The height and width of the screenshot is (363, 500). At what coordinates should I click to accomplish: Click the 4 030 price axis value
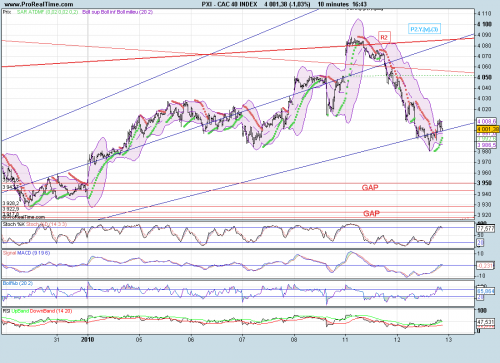click(x=484, y=99)
